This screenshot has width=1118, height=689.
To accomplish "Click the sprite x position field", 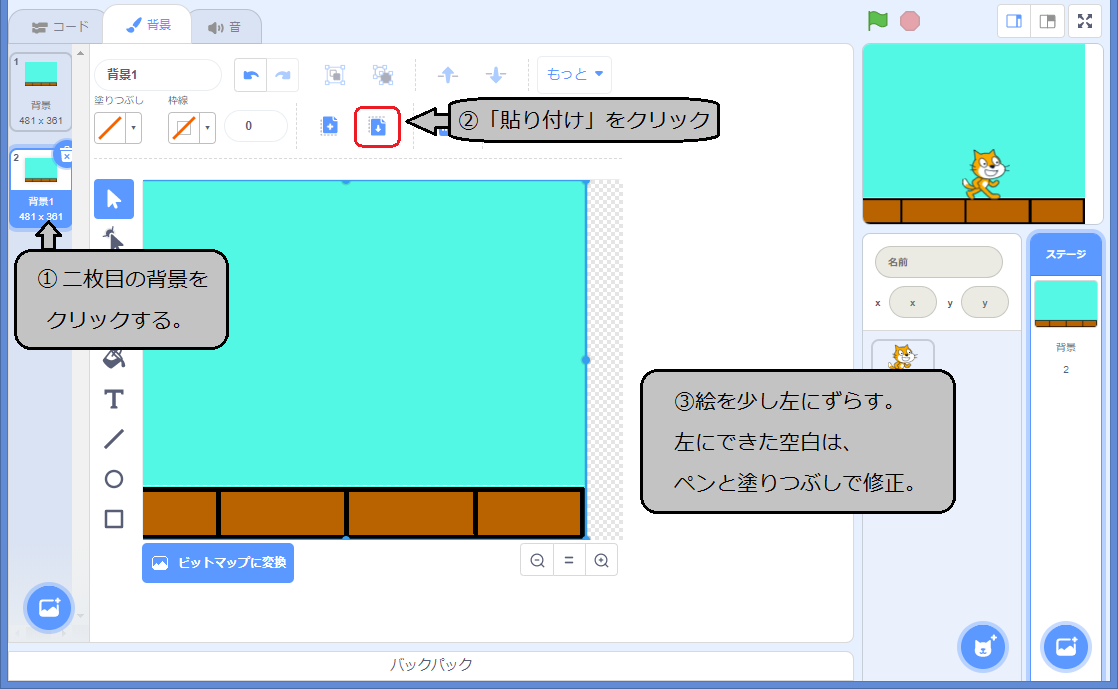I will (913, 303).
